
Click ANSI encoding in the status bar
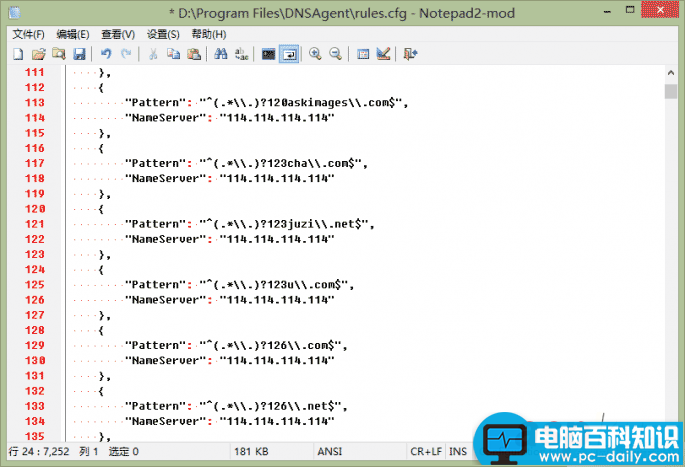coord(330,451)
